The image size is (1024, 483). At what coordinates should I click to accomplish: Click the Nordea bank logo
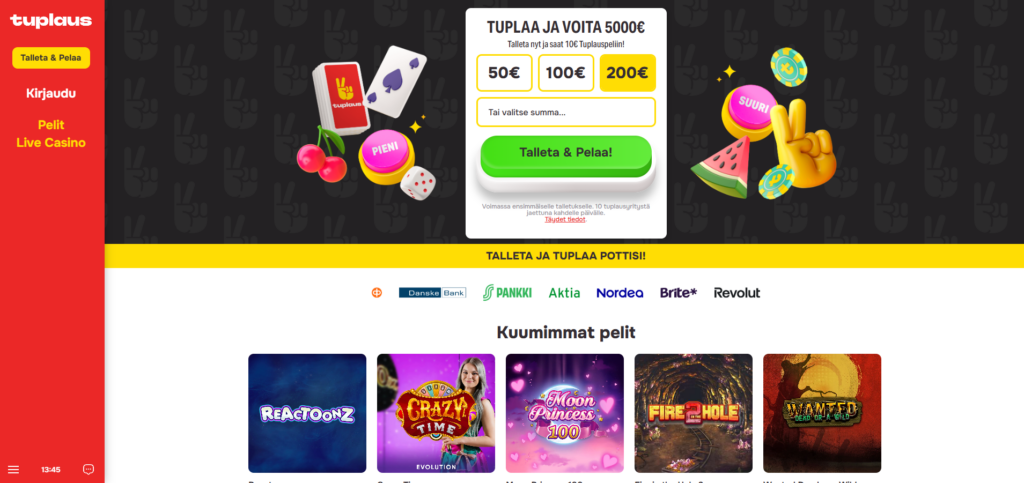pos(620,293)
